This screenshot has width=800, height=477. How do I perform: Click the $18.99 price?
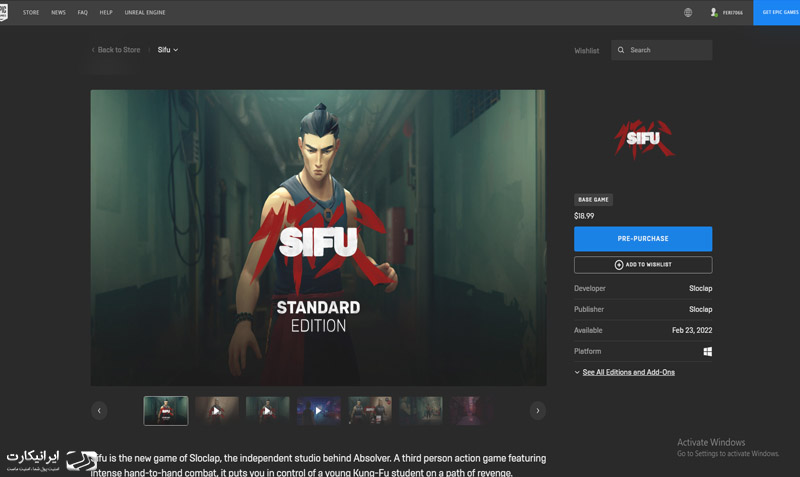point(584,216)
